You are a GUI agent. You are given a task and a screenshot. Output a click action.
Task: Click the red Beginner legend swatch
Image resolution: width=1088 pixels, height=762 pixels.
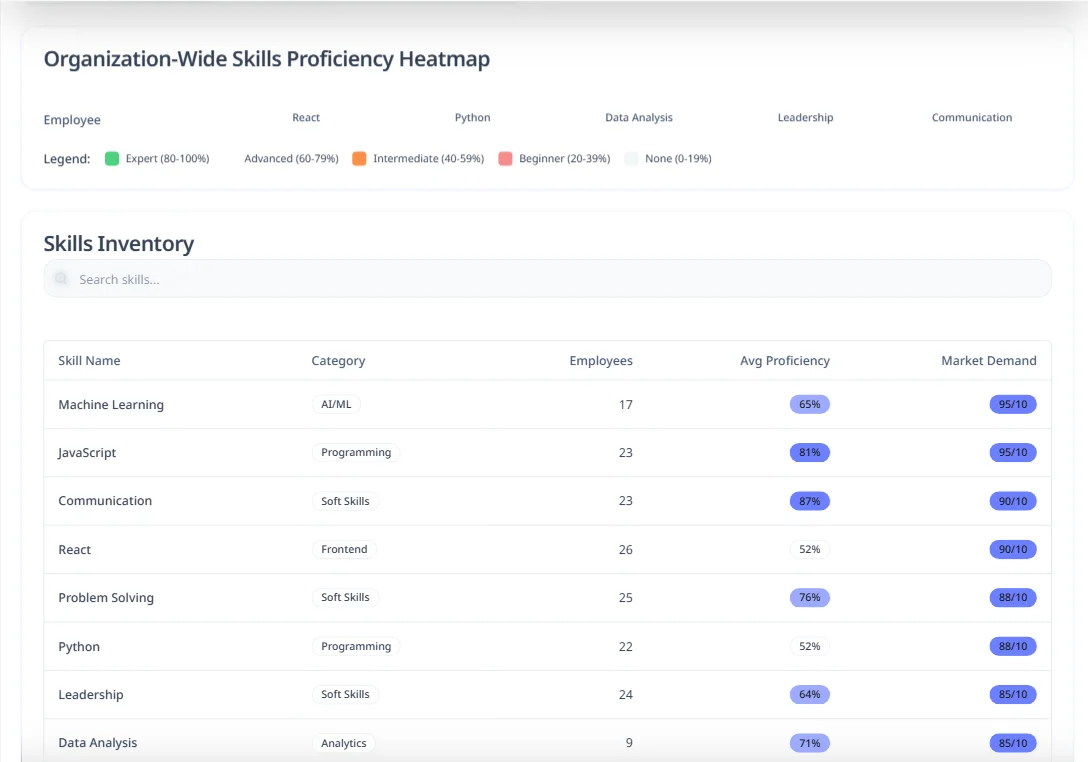505,158
